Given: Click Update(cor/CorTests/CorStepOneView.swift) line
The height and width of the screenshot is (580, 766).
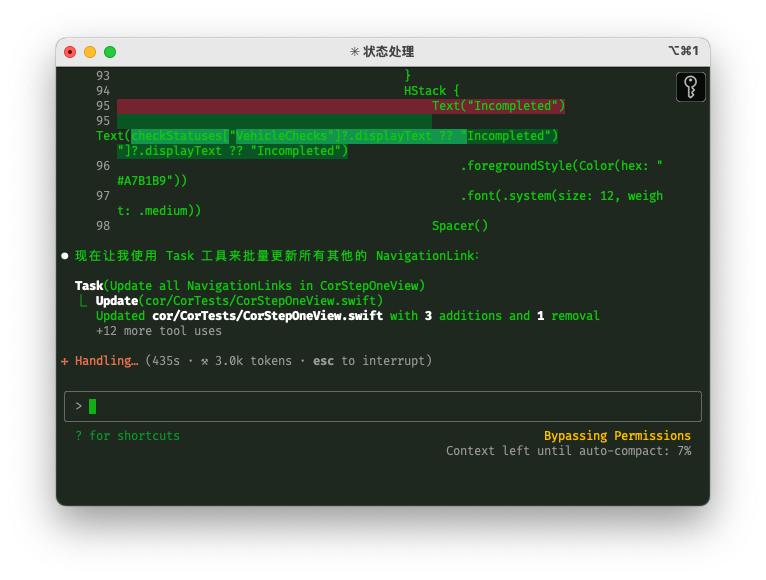Looking at the screenshot, I should pos(239,301).
